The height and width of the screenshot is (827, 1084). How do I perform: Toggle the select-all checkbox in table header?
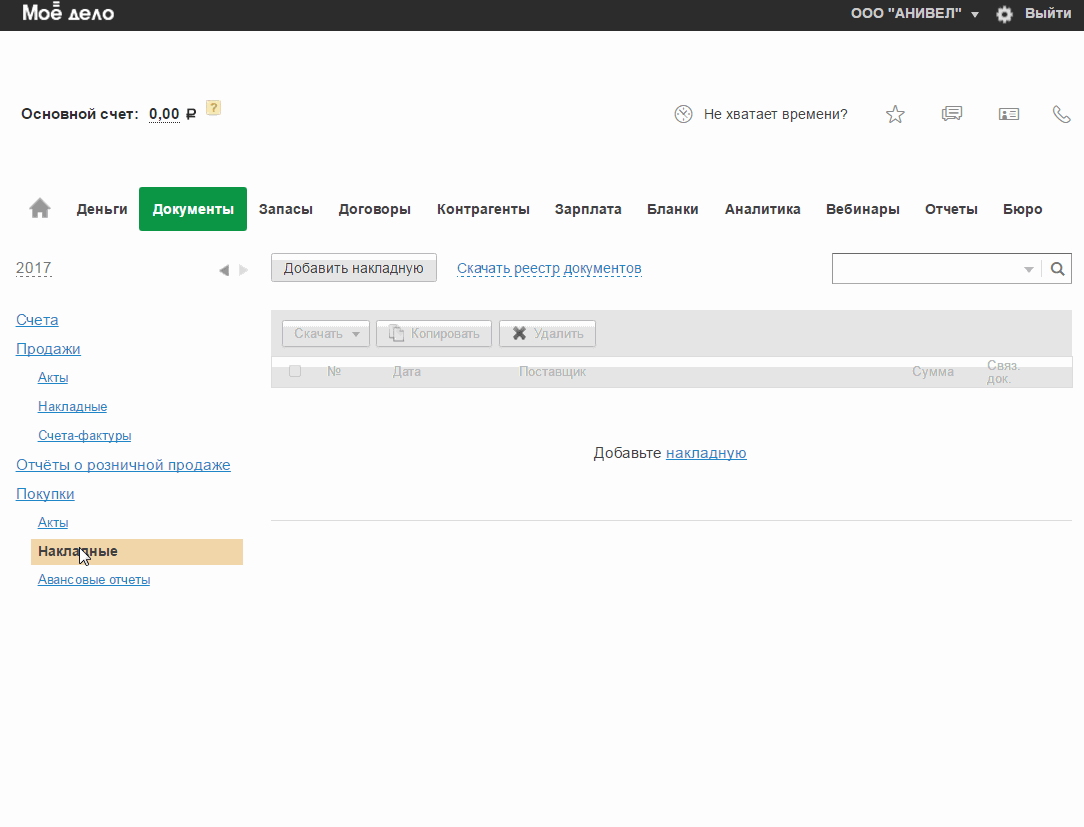point(295,371)
